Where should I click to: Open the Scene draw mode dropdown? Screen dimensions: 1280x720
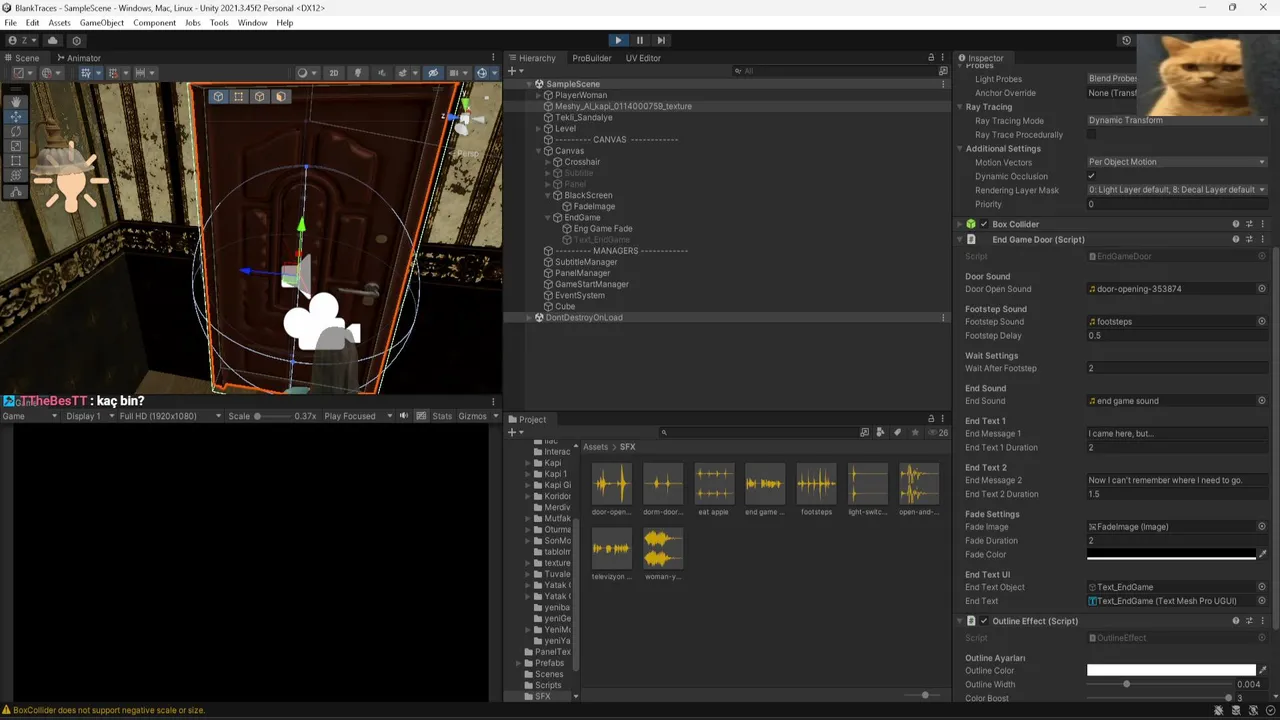[306, 73]
